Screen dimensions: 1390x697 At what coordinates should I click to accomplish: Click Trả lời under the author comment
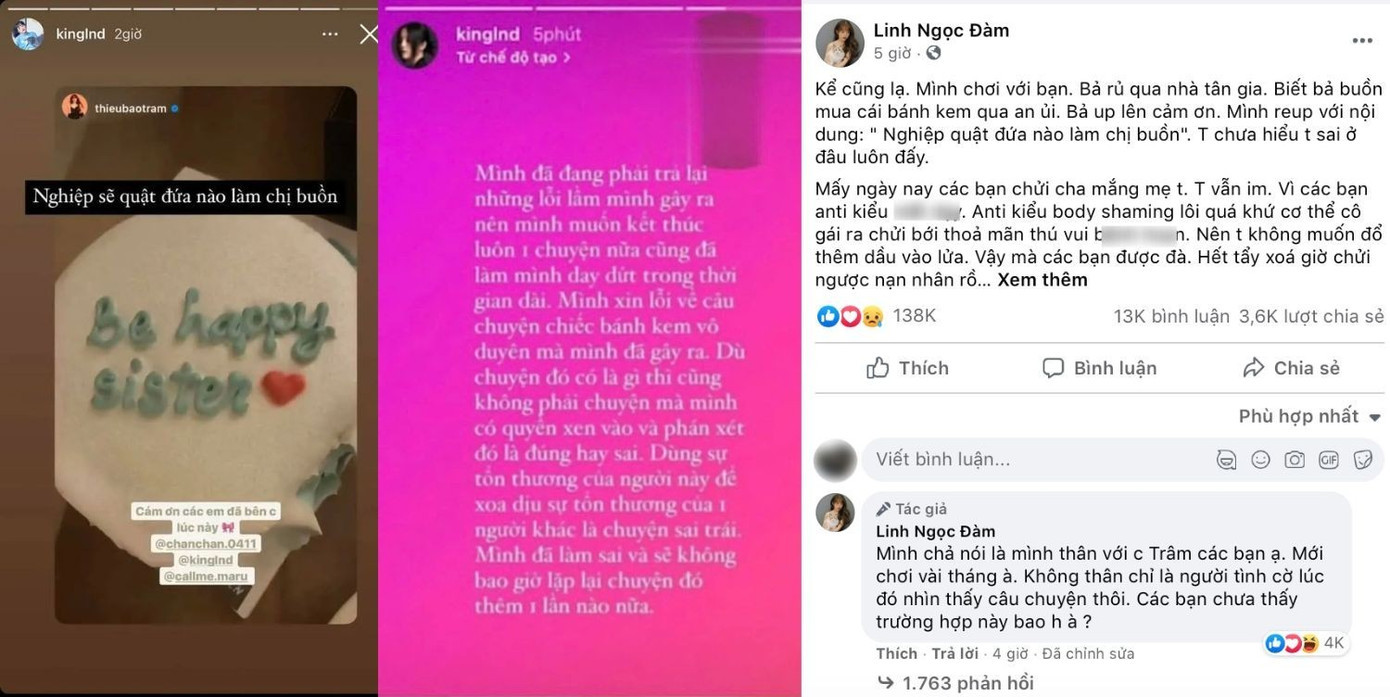tap(955, 653)
